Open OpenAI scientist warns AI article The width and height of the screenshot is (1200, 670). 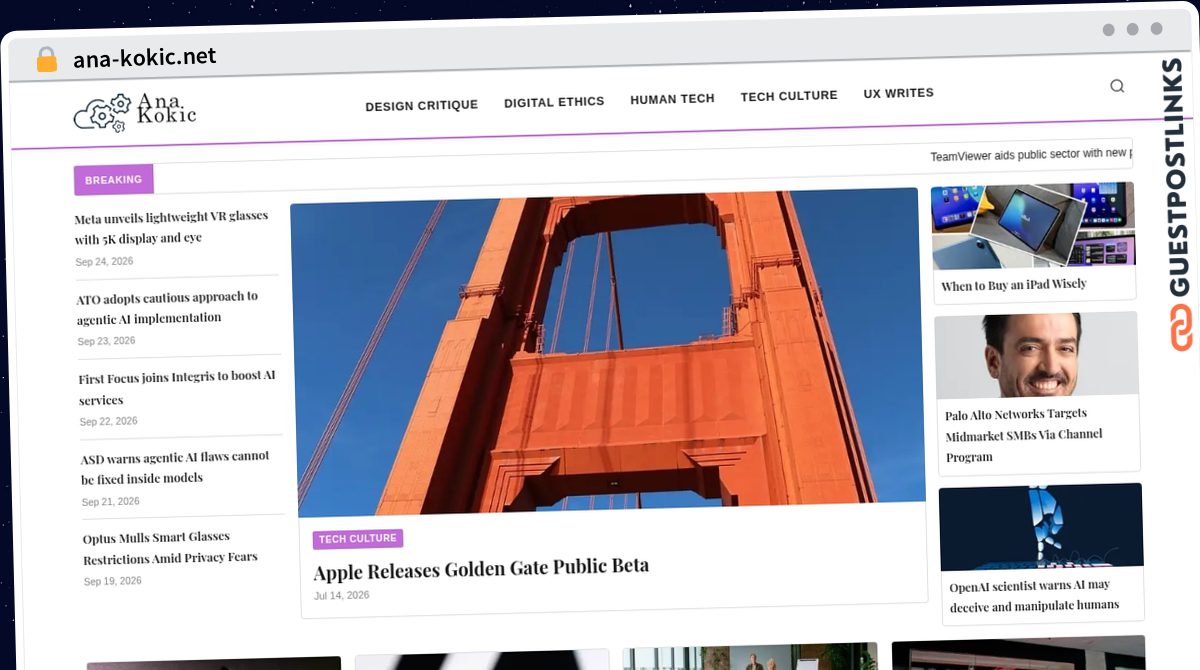coord(1034,595)
